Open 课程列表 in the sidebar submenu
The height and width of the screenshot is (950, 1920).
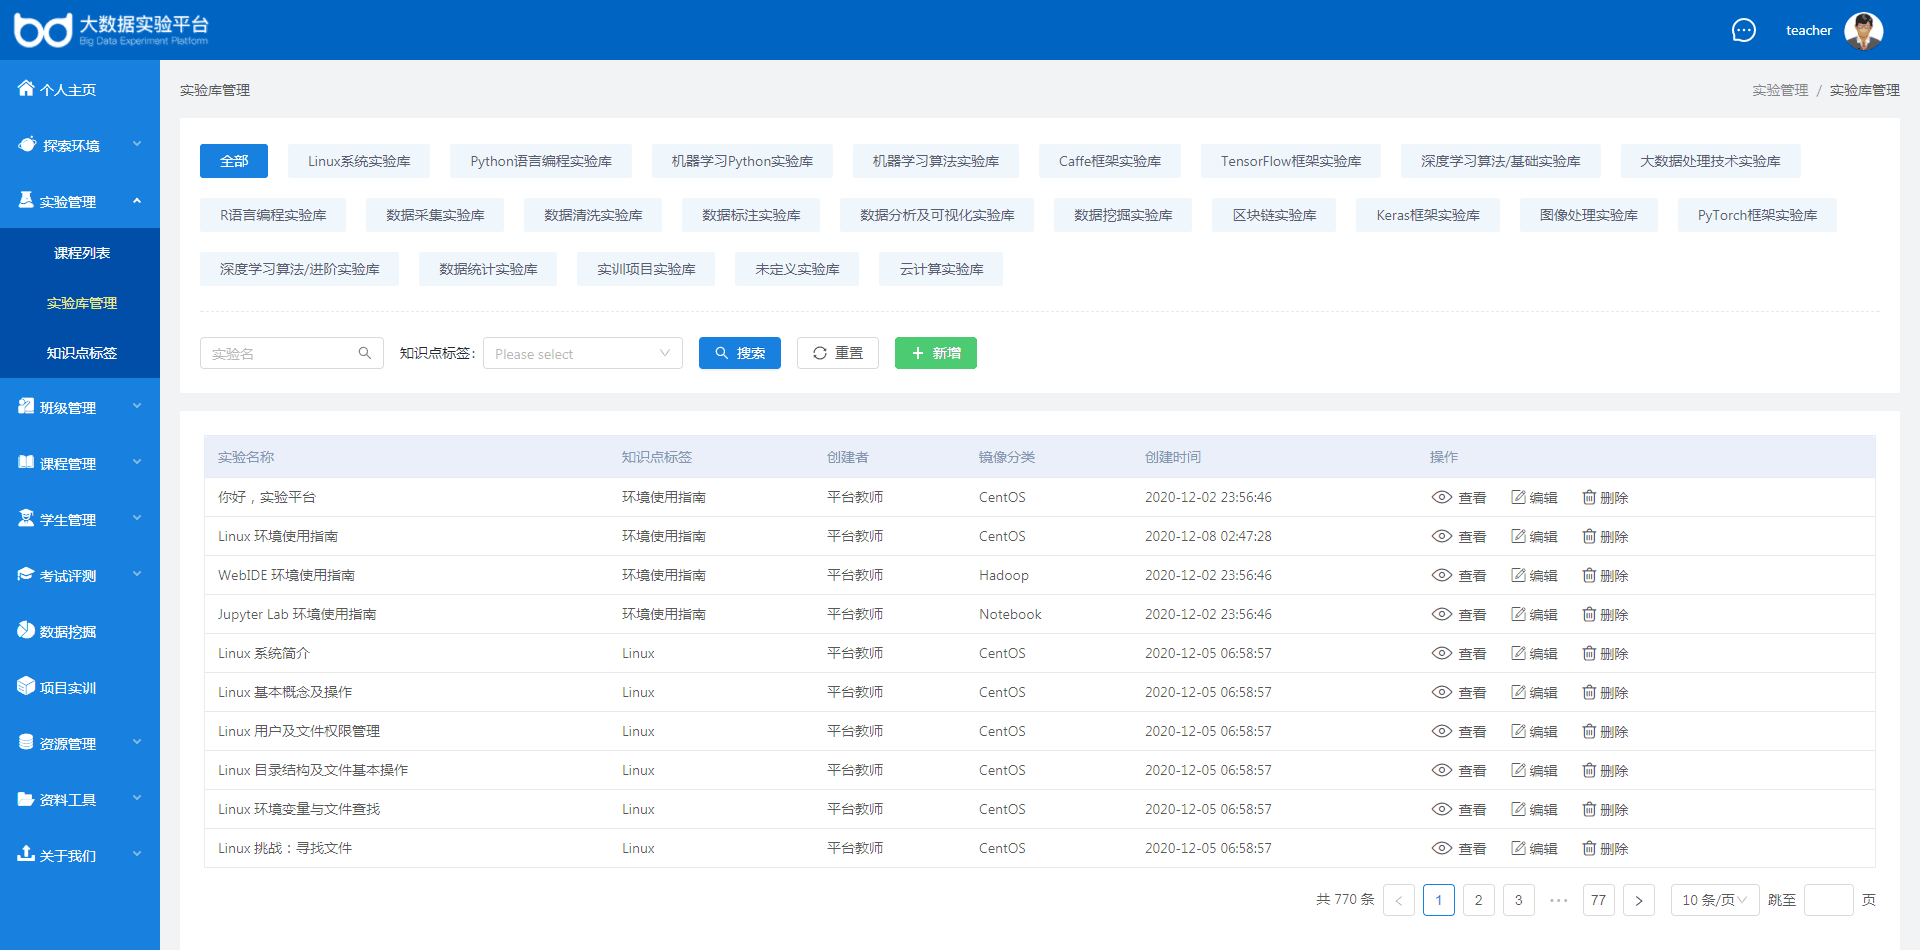82,253
